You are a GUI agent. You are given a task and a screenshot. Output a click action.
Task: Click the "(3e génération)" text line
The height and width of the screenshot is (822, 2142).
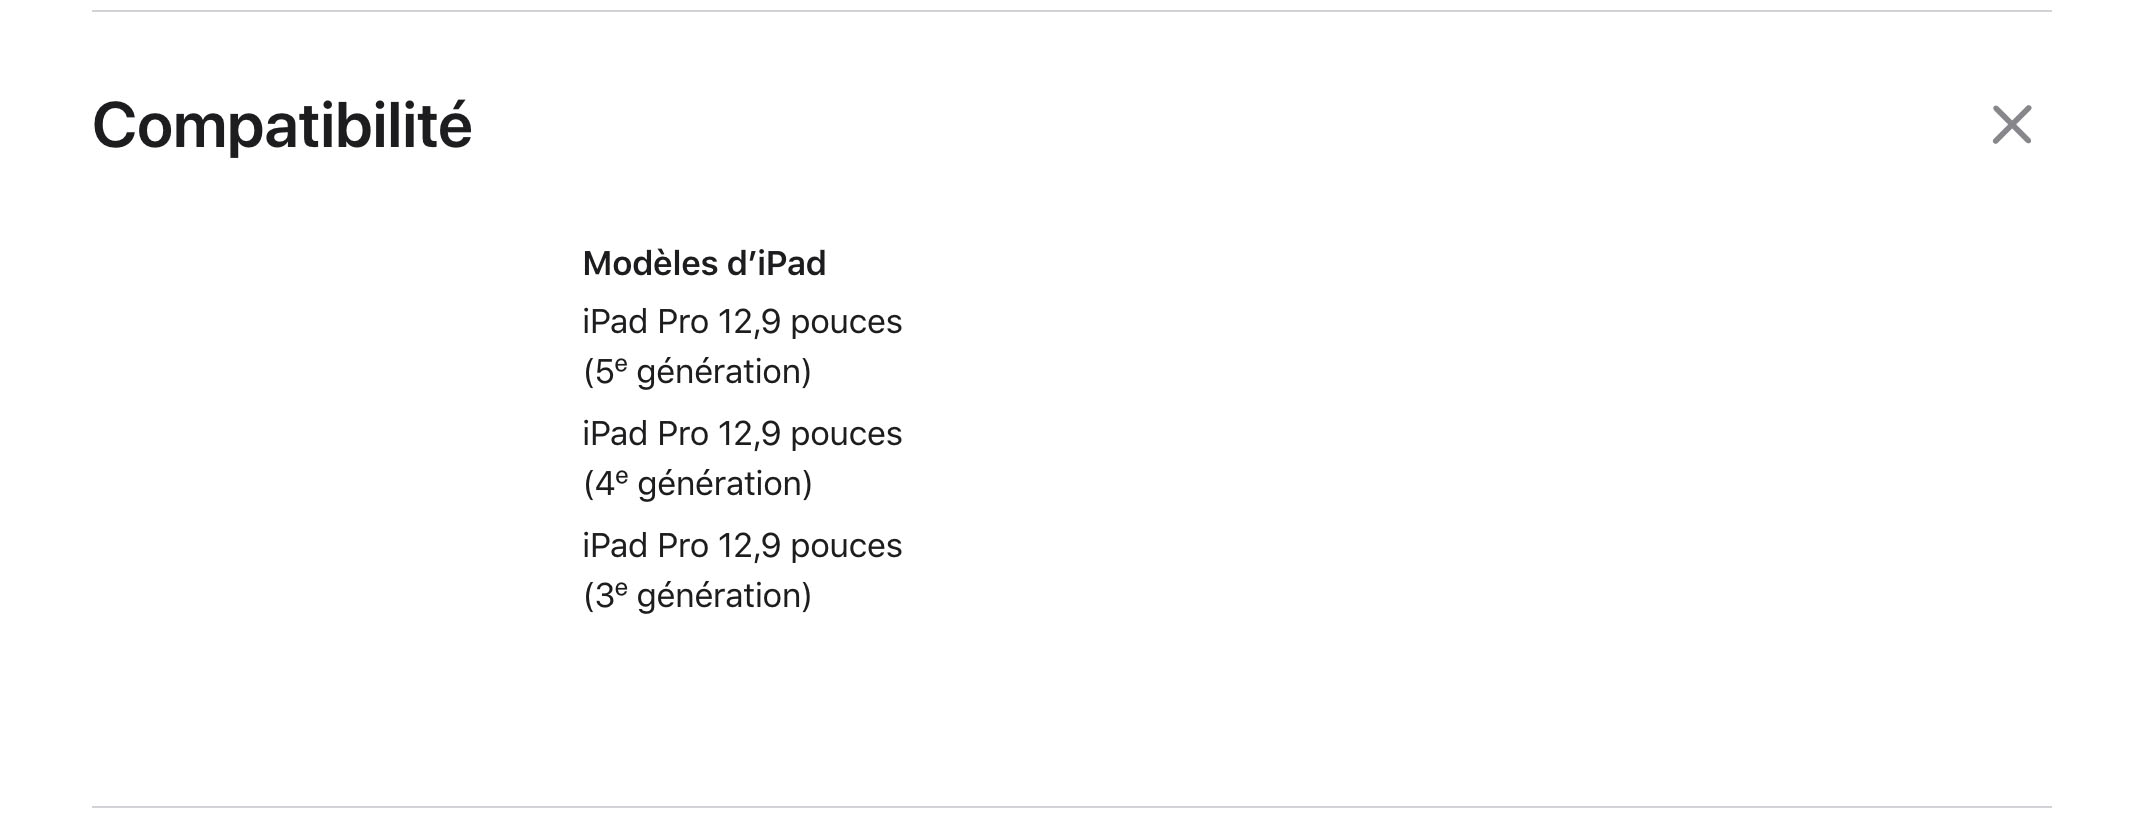[697, 596]
